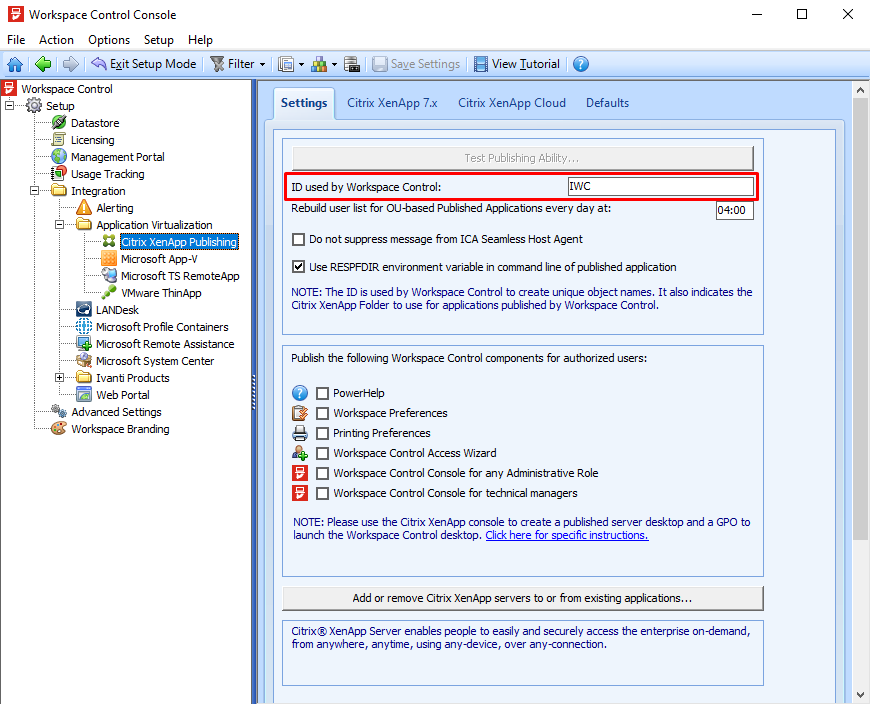Click Microsoft Profile Containers icon
870x704 pixels.
(84, 327)
